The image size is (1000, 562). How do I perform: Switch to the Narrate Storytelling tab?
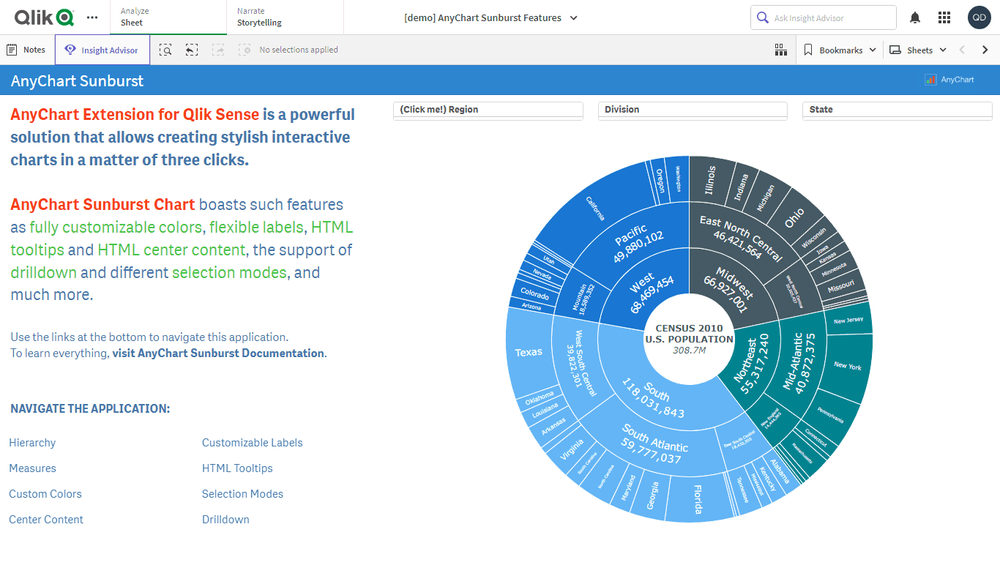click(x=259, y=17)
